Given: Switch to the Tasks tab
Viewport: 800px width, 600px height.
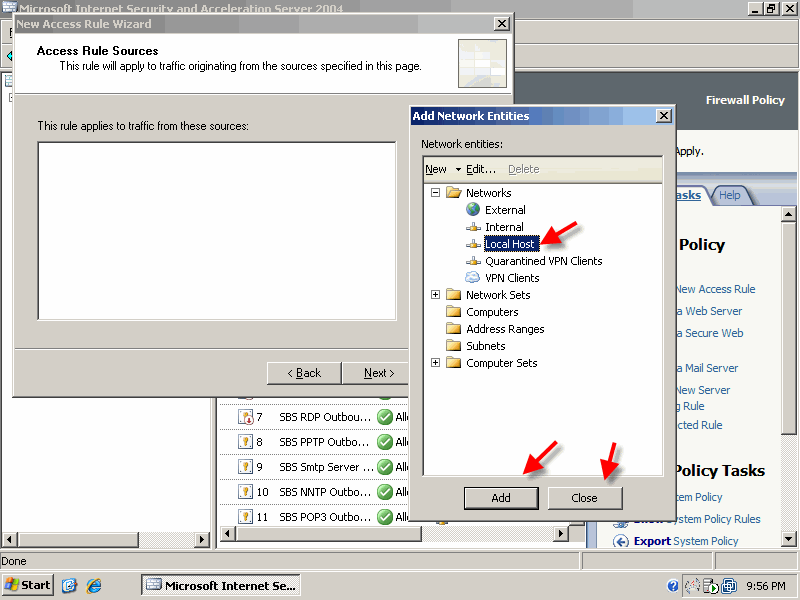Looking at the screenshot, I should (x=688, y=195).
